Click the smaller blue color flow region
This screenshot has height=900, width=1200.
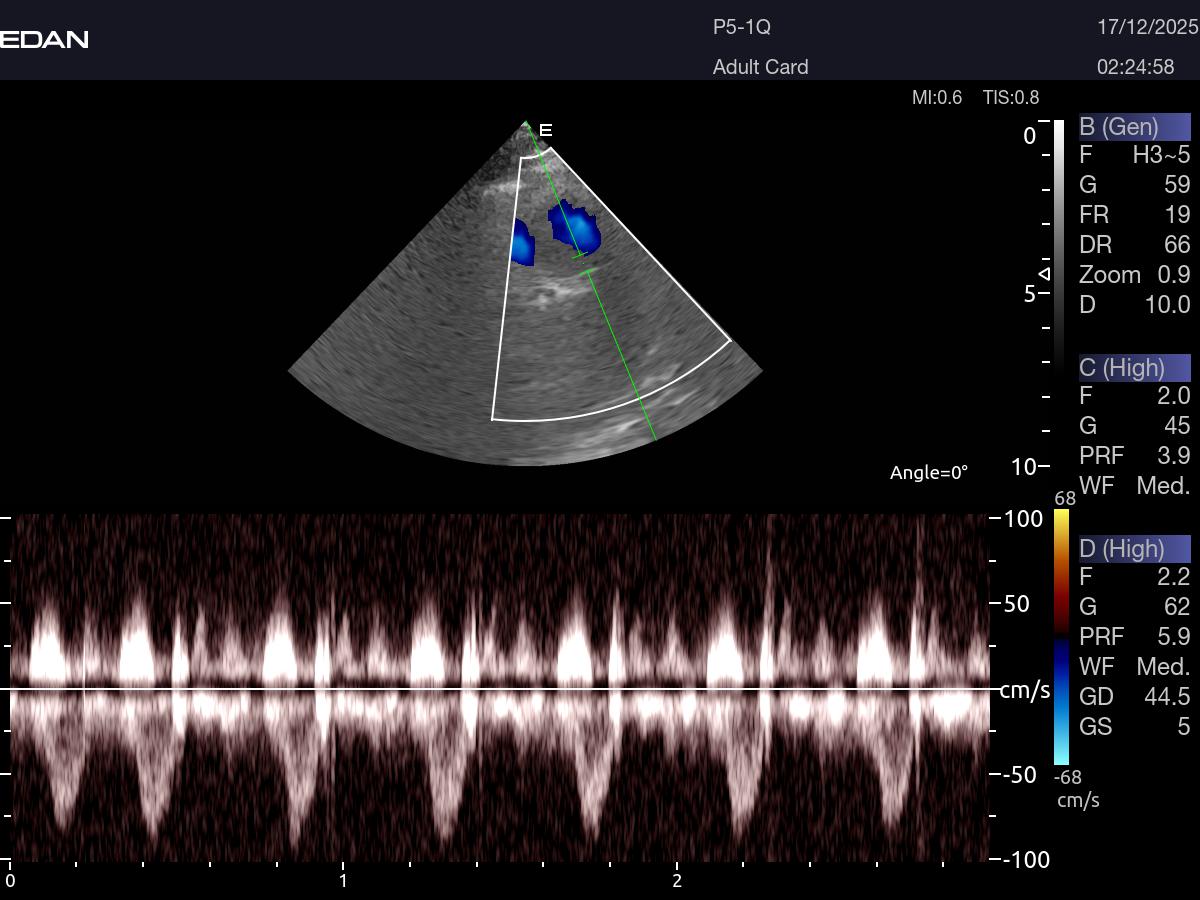pyautogui.click(x=522, y=243)
